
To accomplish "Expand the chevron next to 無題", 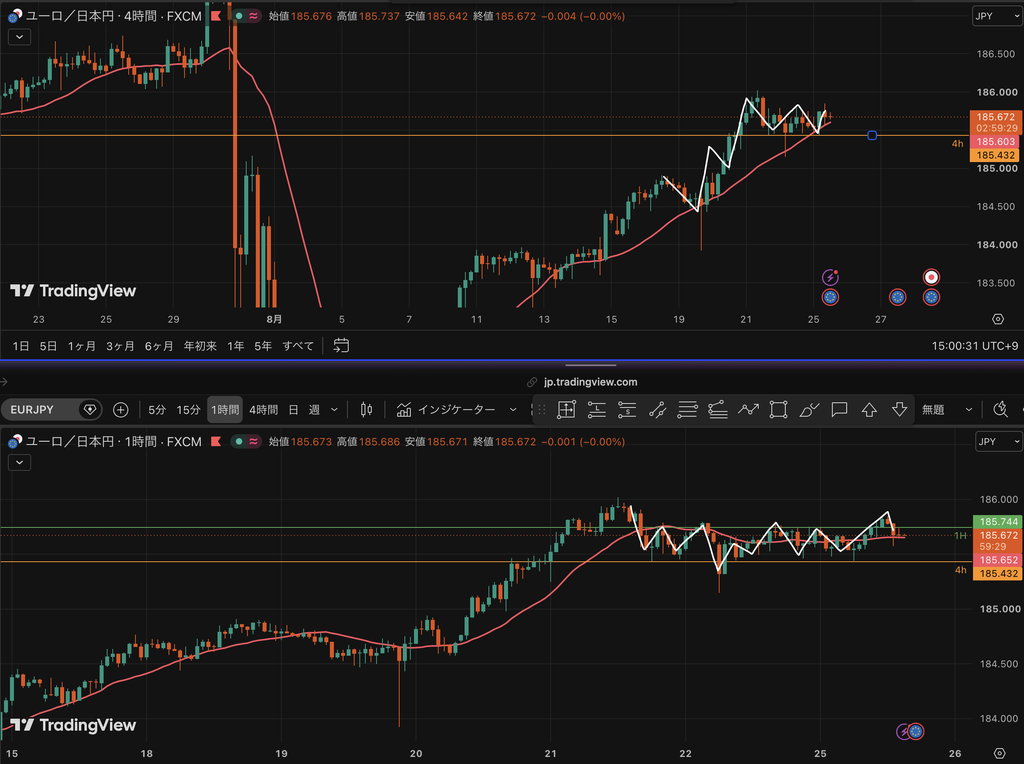I will [968, 409].
